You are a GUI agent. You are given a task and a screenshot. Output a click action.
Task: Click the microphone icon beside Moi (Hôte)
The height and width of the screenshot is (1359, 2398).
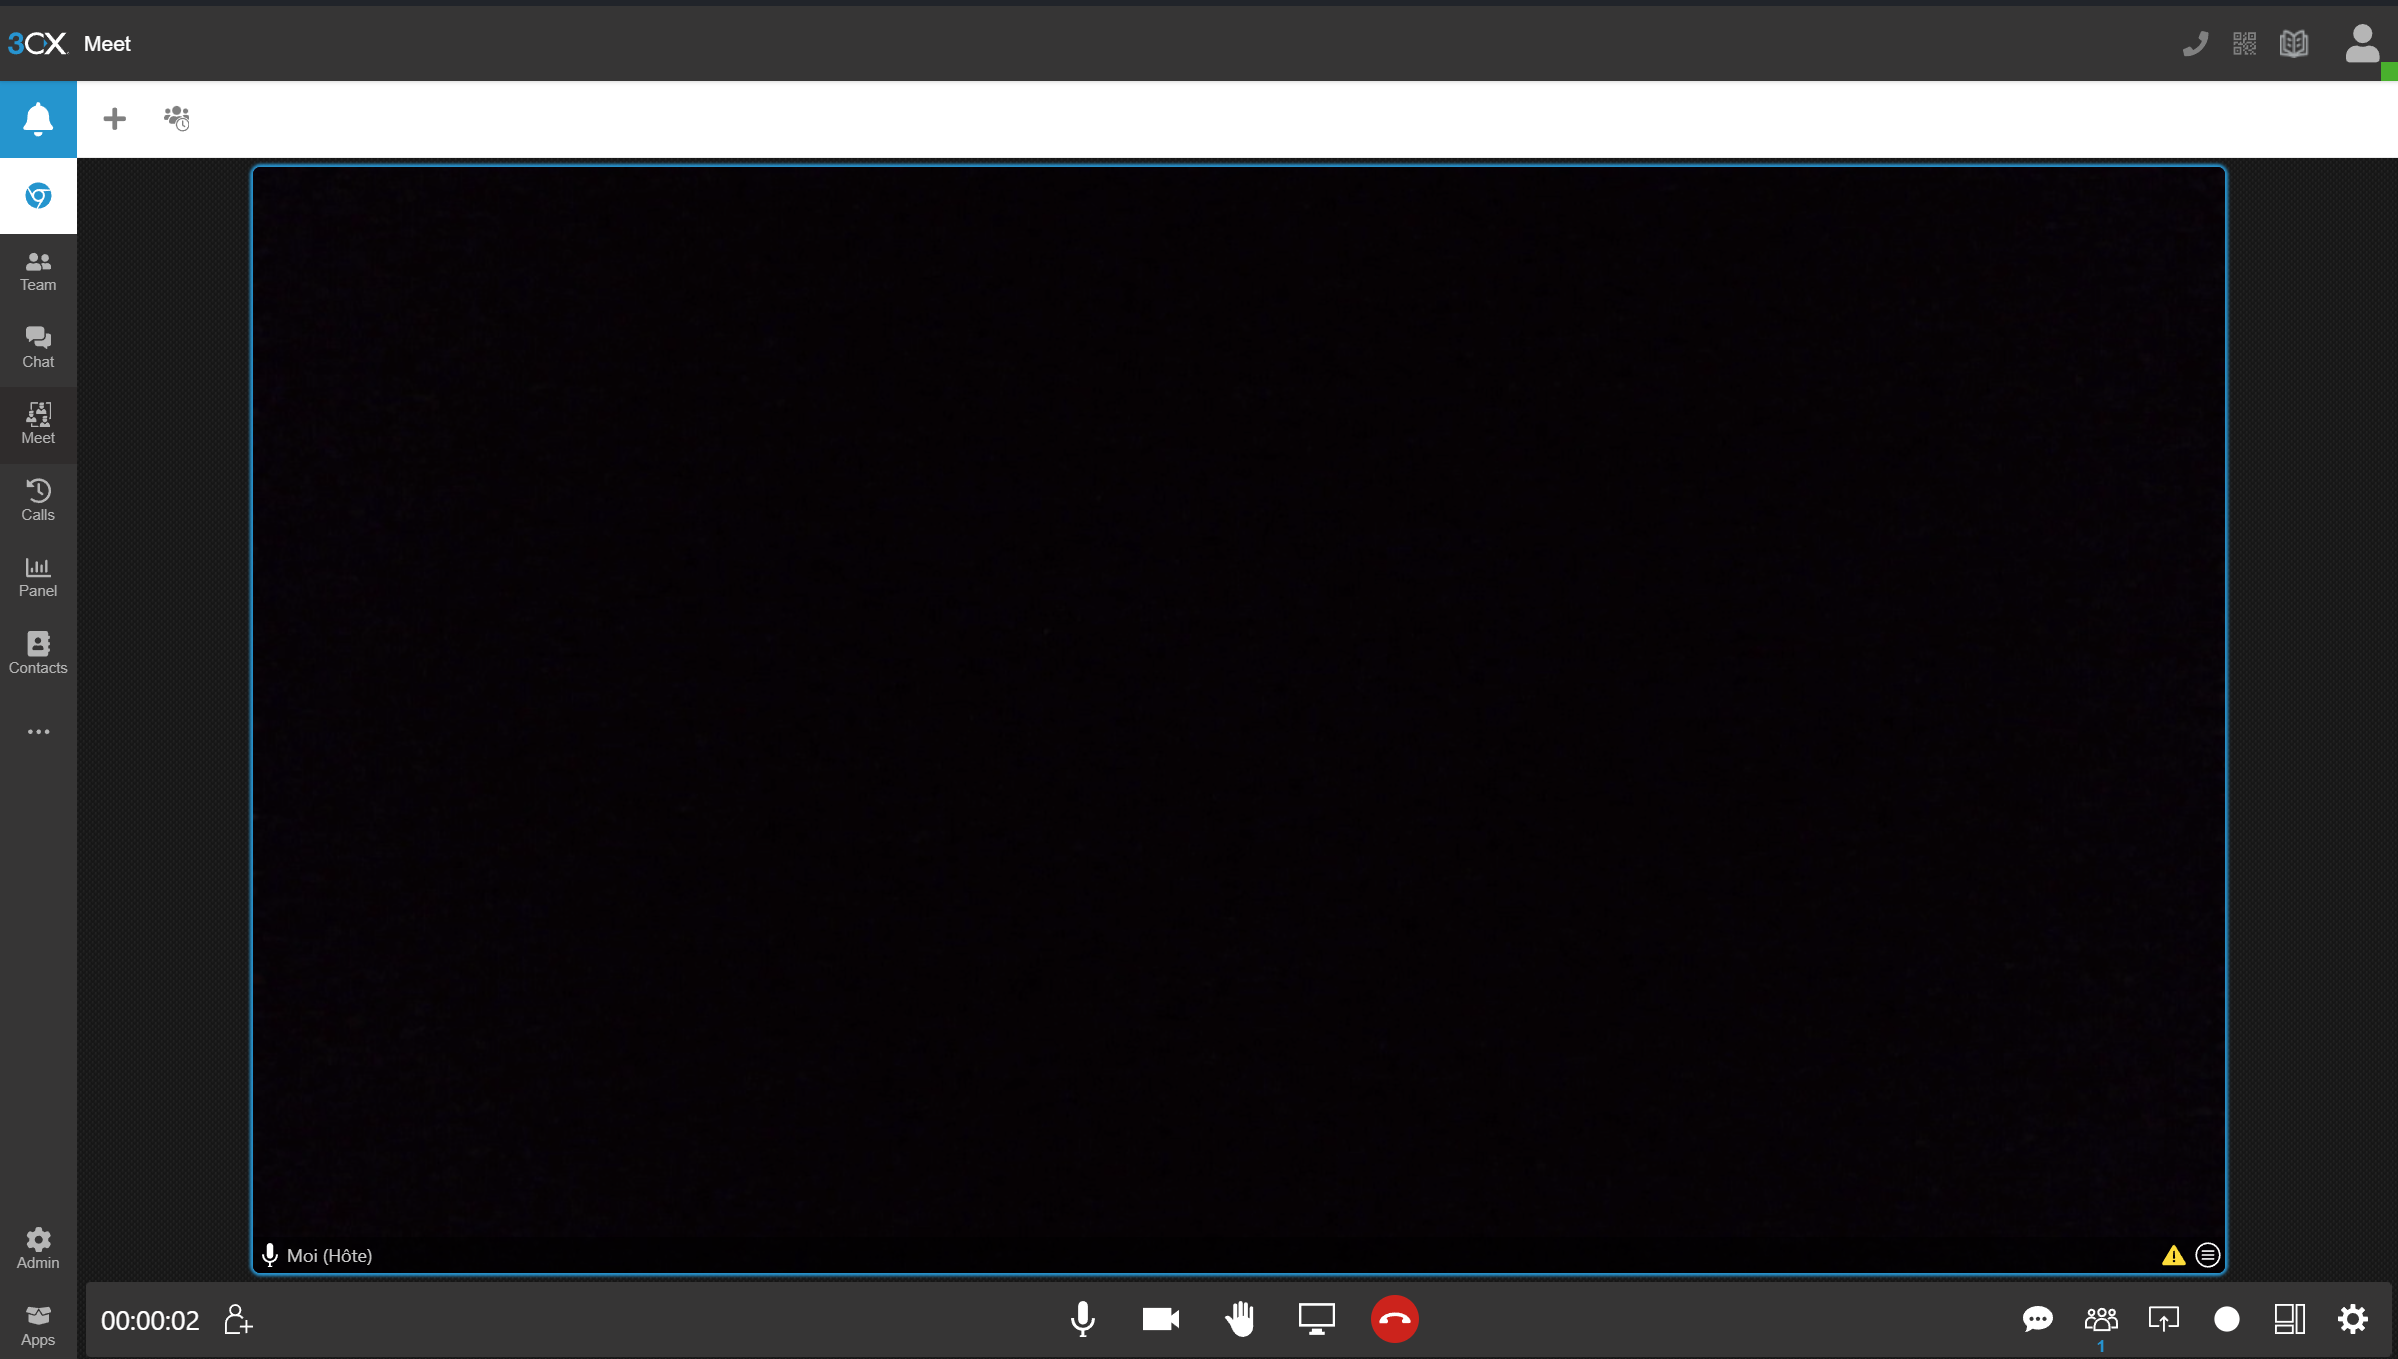click(270, 1255)
